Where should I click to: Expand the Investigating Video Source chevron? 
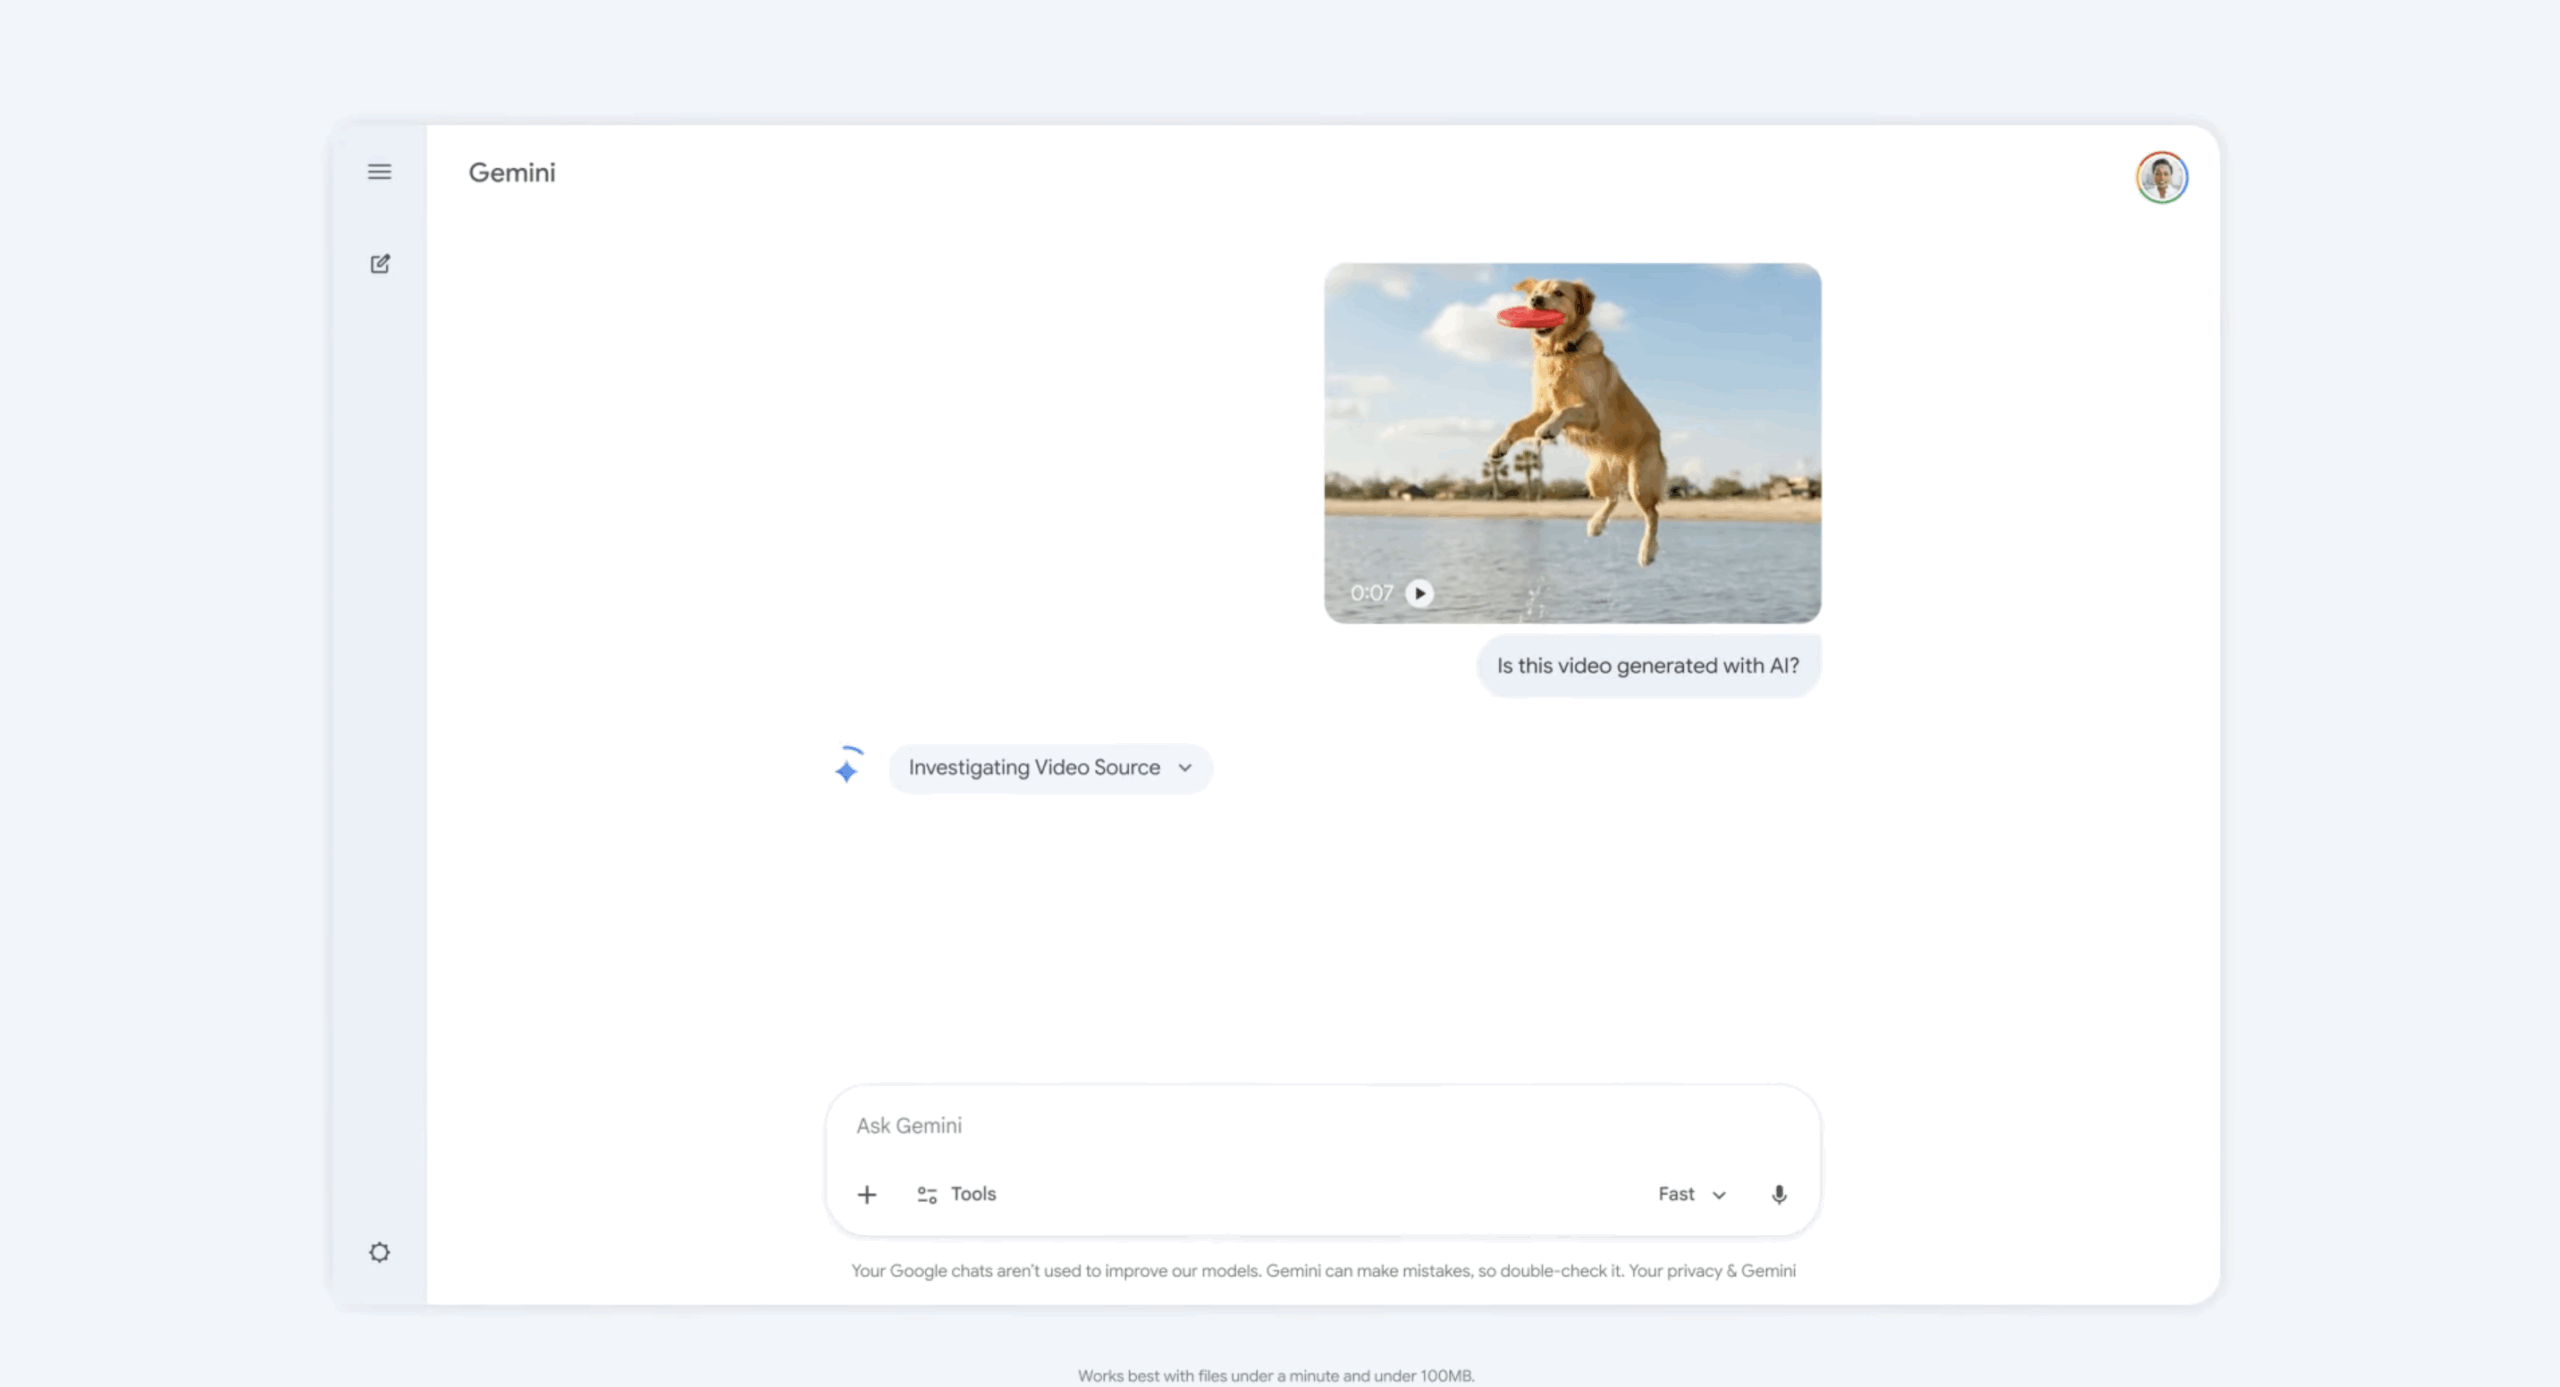[1185, 768]
